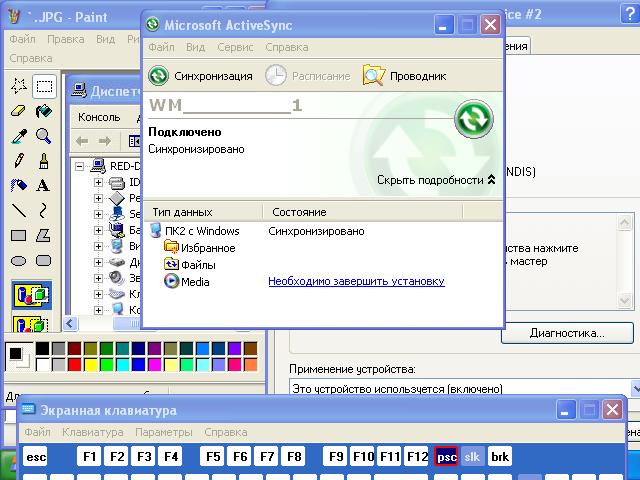Pick the red color swatch in Paint palette
This screenshot has height=480, width=640.
pos(74,364)
